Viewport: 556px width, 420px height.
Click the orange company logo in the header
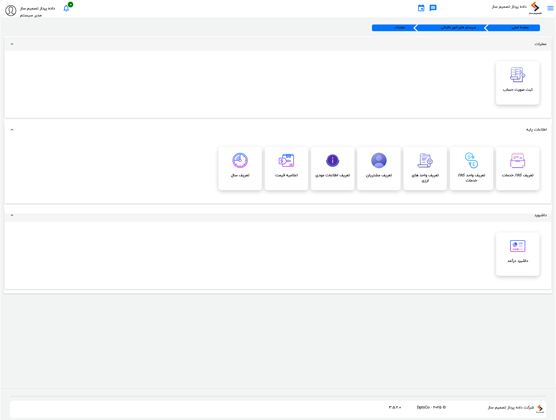point(535,8)
